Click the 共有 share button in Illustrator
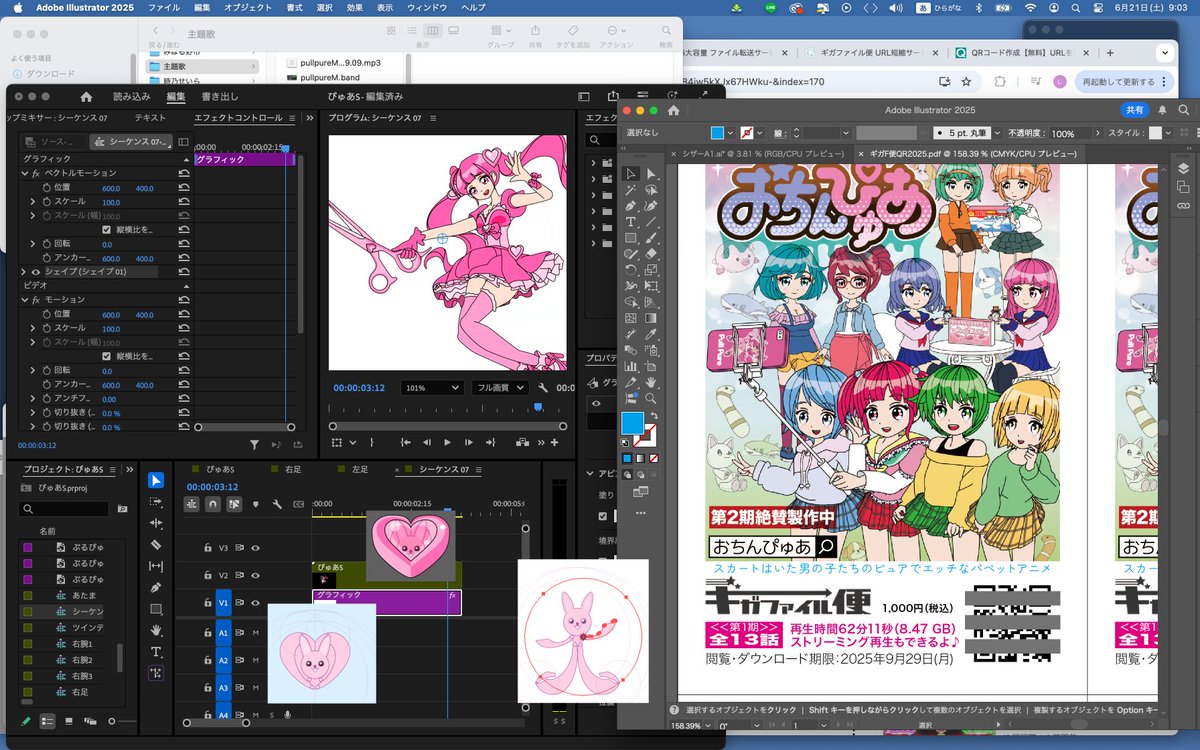Image resolution: width=1200 pixels, height=750 pixels. coord(1135,110)
